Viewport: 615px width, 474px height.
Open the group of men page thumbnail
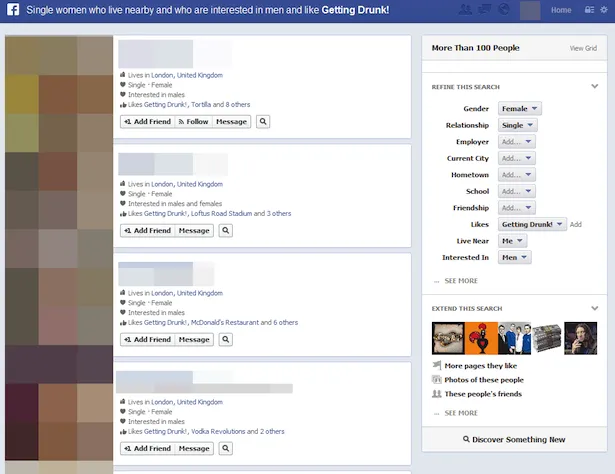coord(515,338)
